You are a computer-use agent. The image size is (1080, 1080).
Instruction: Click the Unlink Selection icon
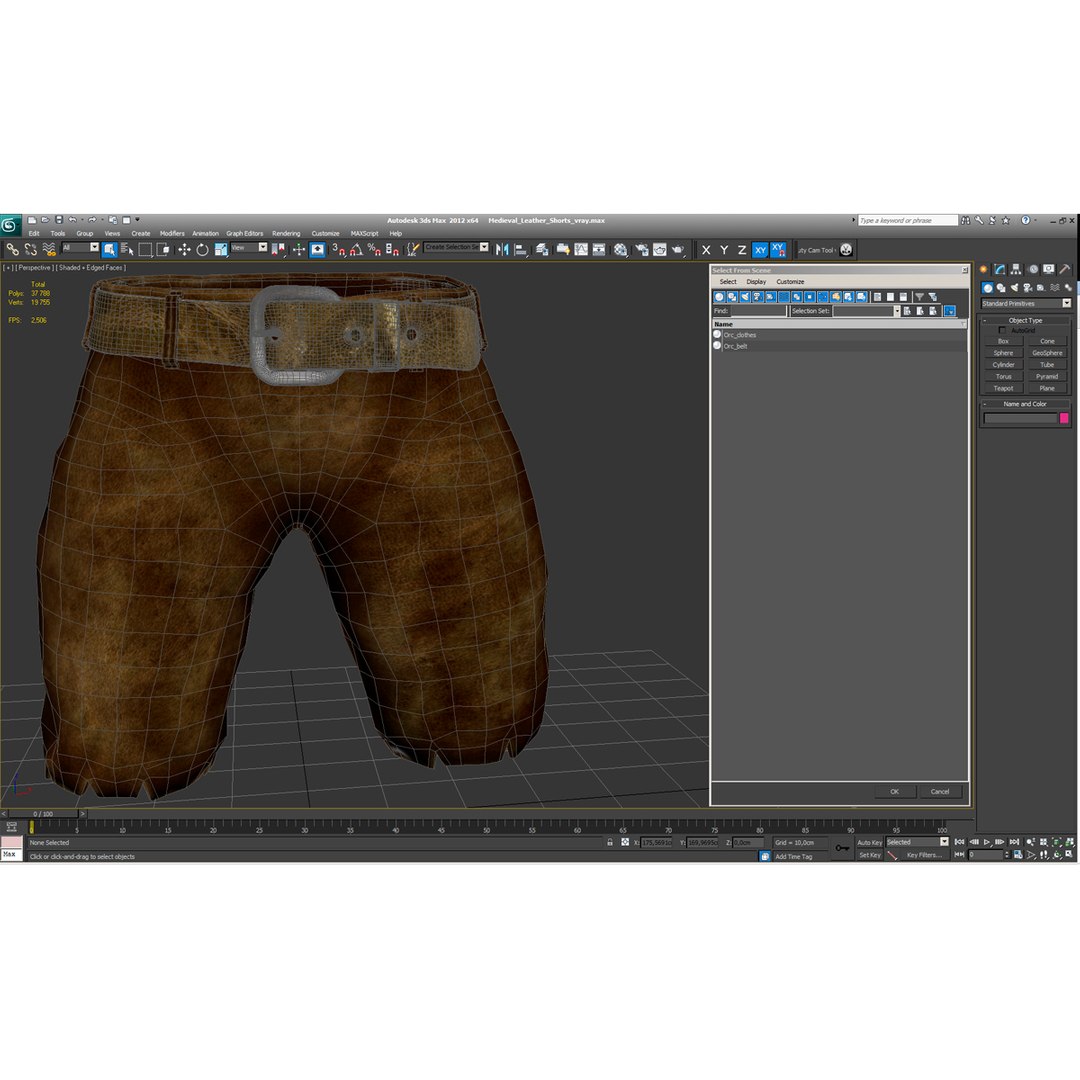pyautogui.click(x=30, y=249)
